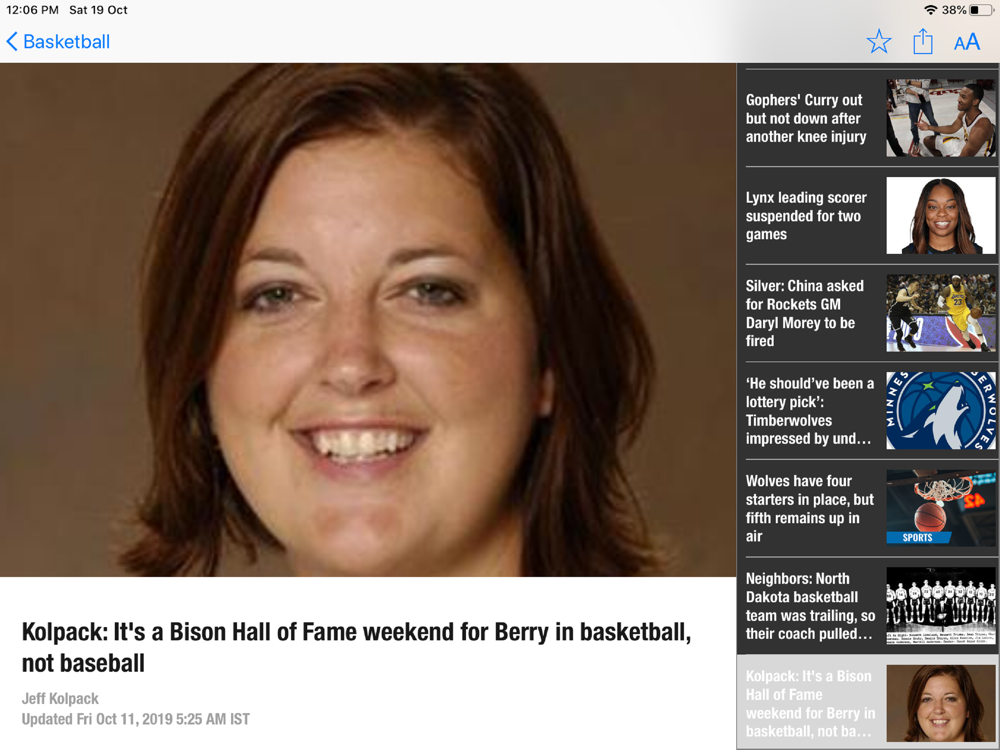
Task: Open the share sheet icon
Action: 922,42
